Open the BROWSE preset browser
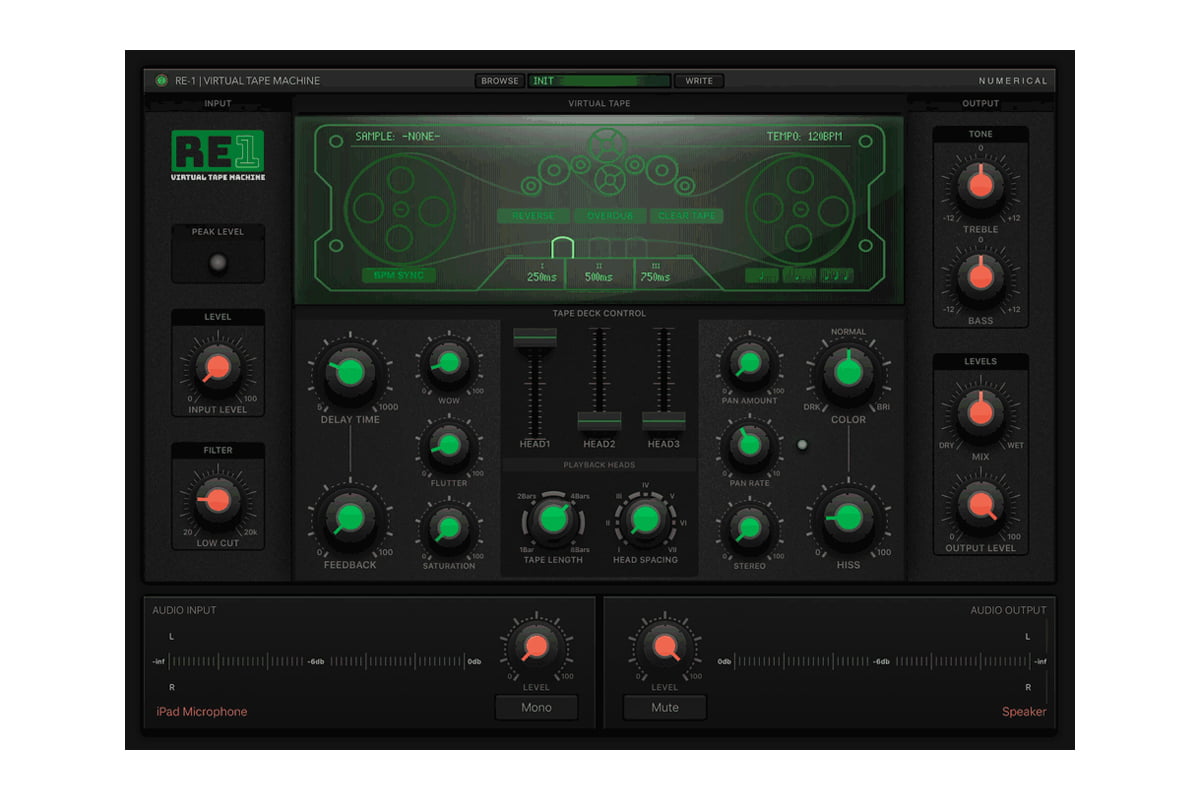 click(x=500, y=81)
